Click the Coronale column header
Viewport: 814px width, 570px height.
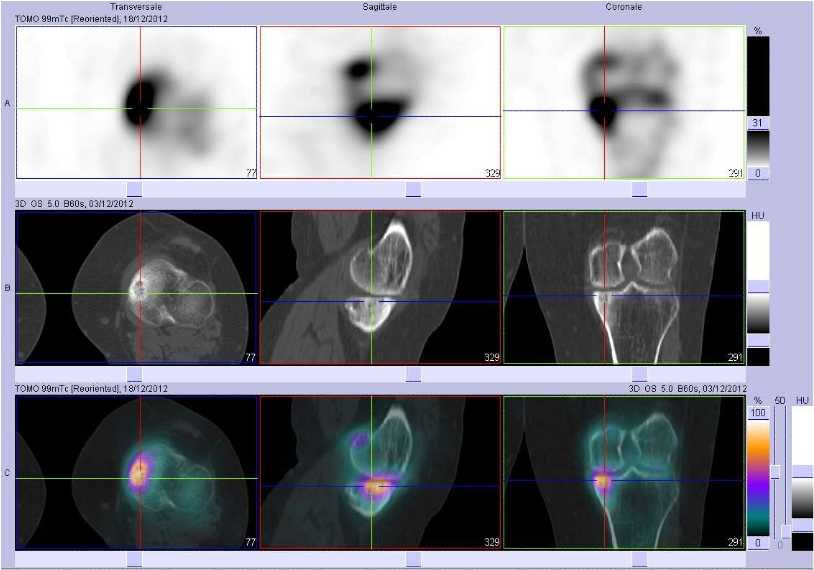click(623, 7)
